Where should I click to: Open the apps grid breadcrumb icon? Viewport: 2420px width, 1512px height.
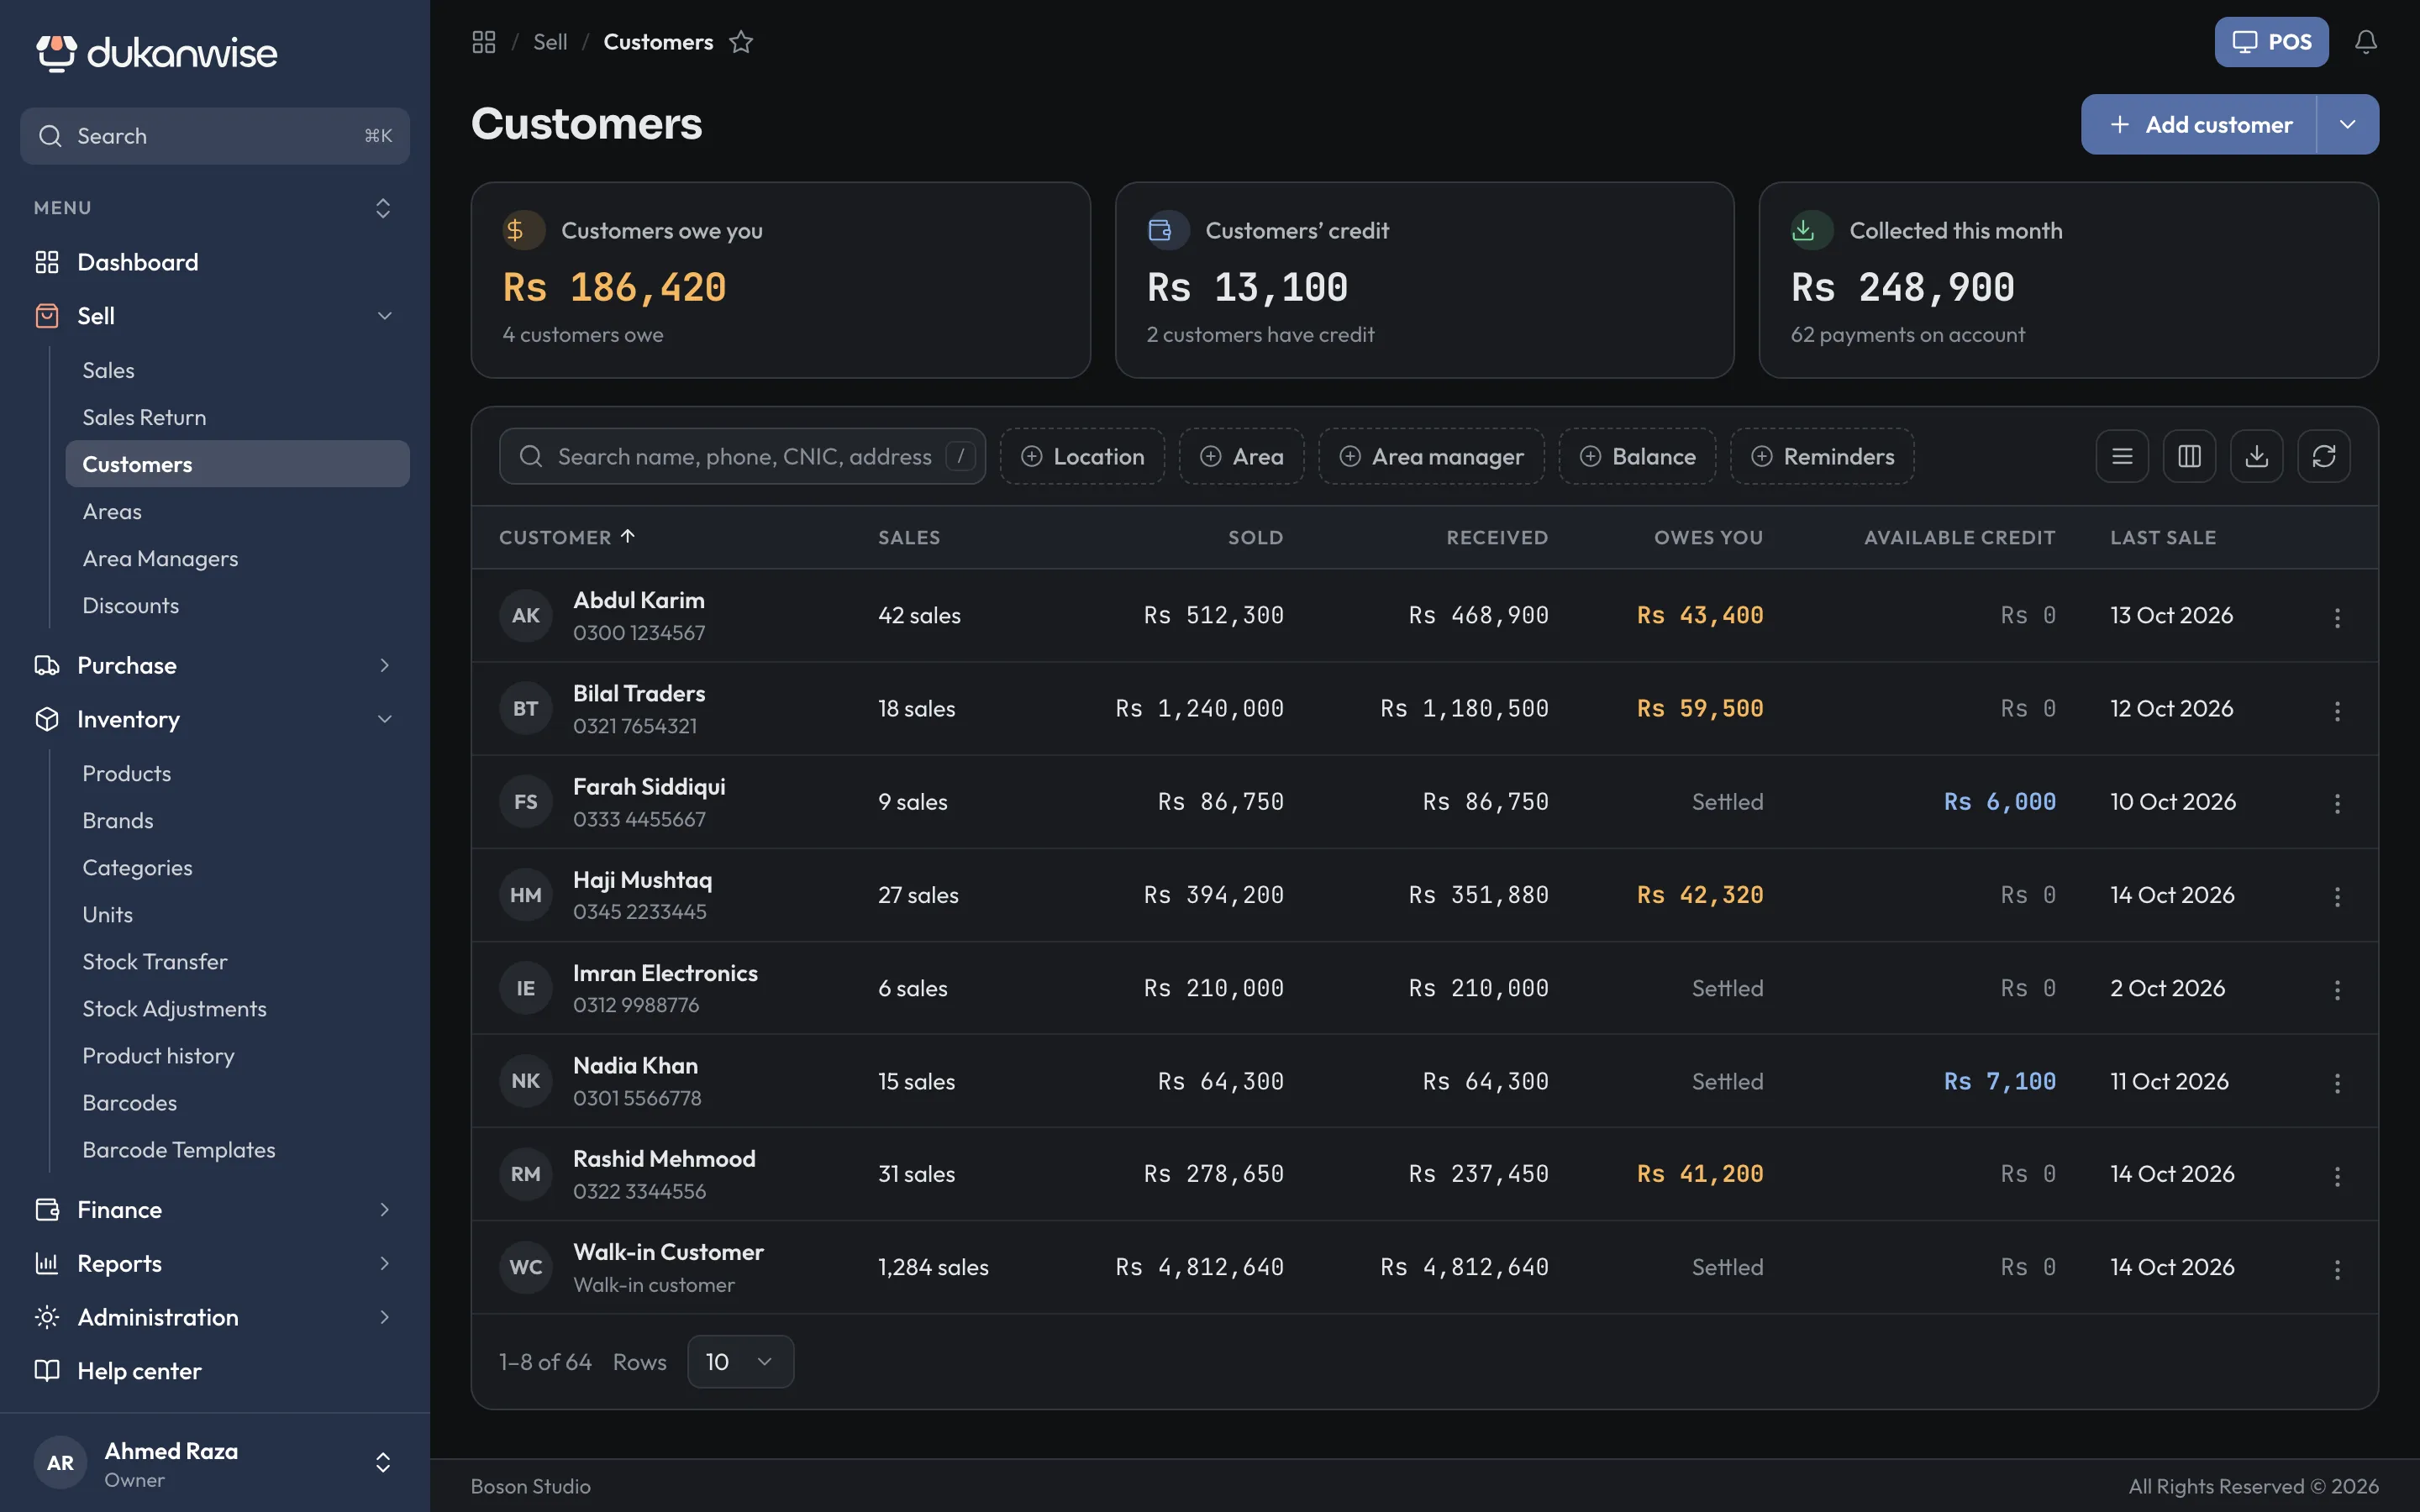point(484,42)
